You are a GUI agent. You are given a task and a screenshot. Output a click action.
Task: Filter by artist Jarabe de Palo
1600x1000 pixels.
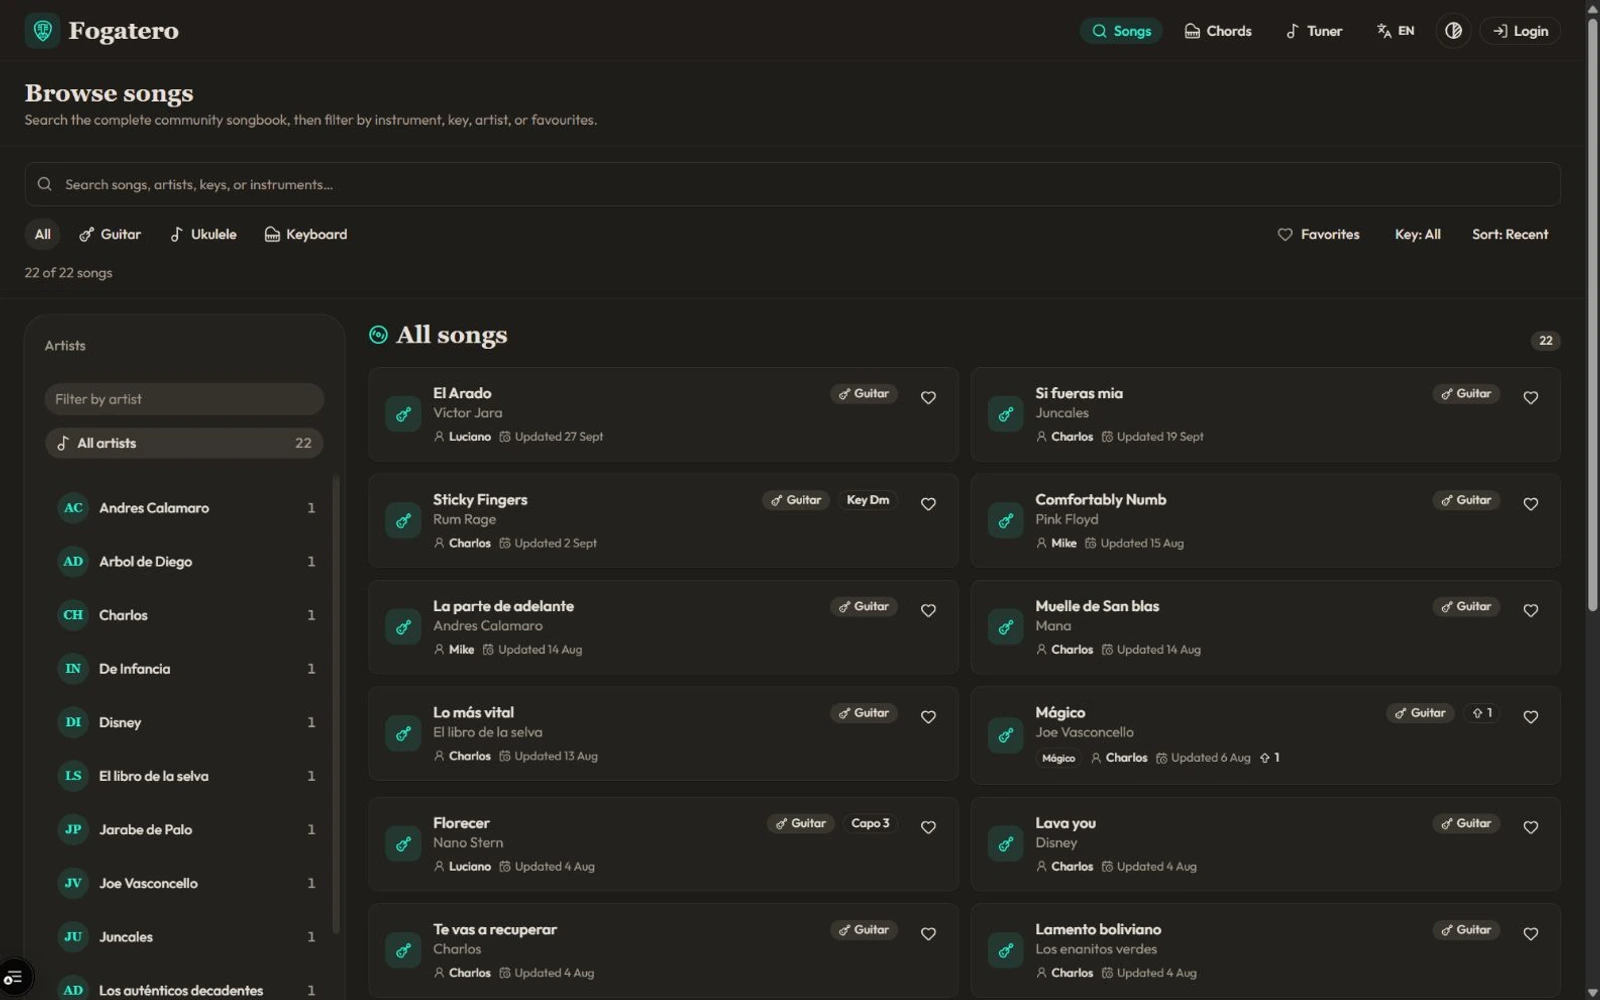pos(186,829)
